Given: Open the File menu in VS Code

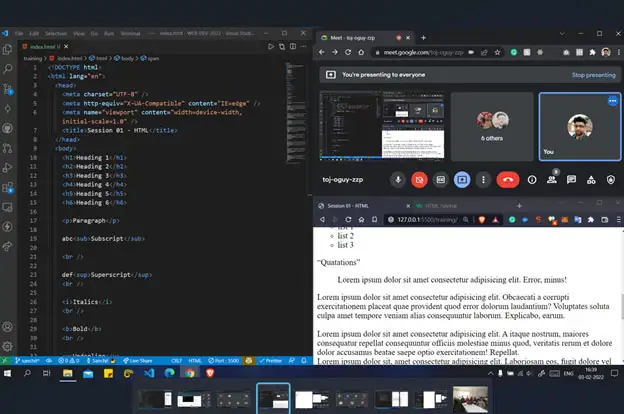Looking at the screenshot, I should (19, 33).
